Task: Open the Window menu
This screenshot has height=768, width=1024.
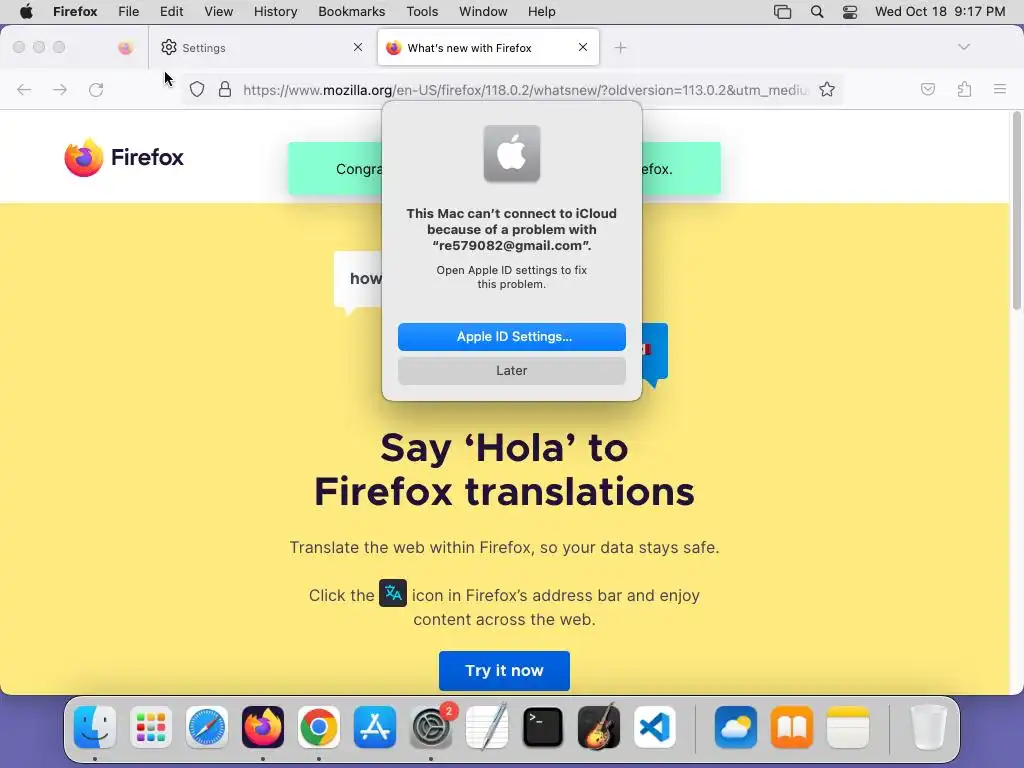Action: pyautogui.click(x=483, y=12)
